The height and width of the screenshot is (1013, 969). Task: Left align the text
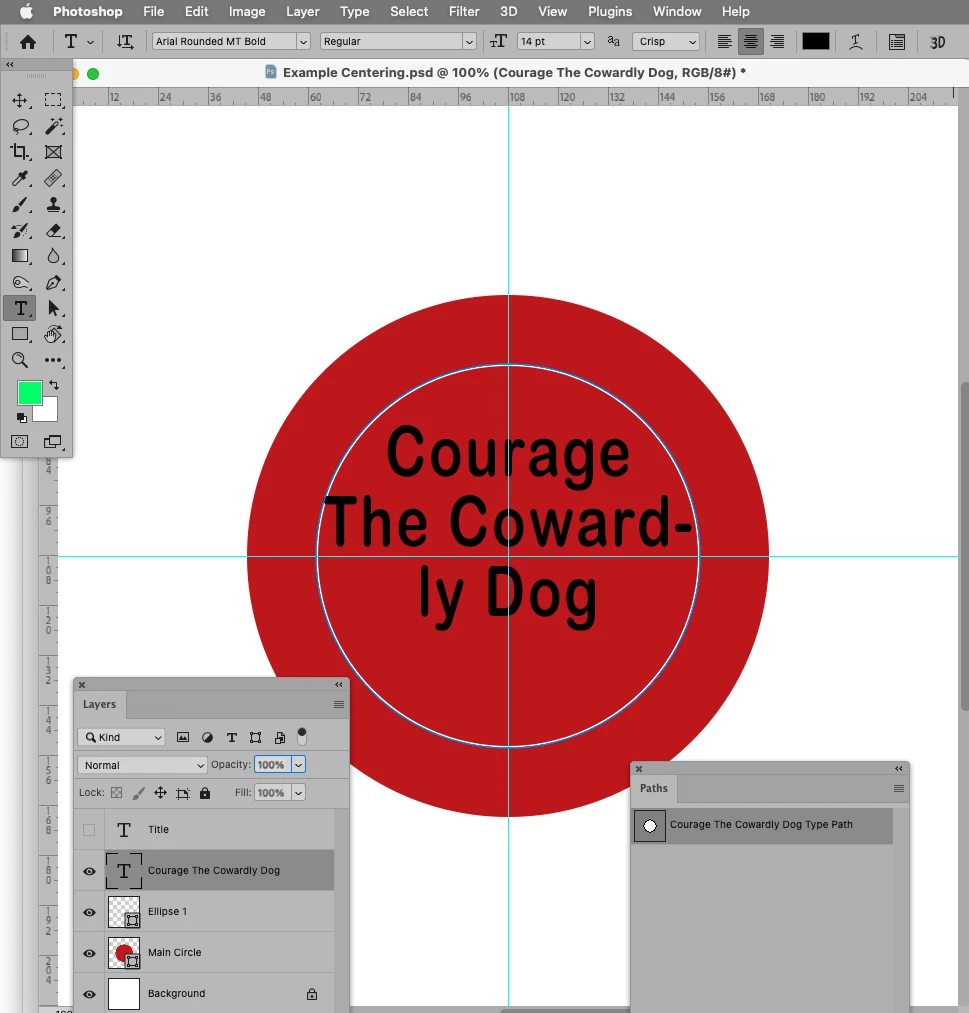click(724, 42)
